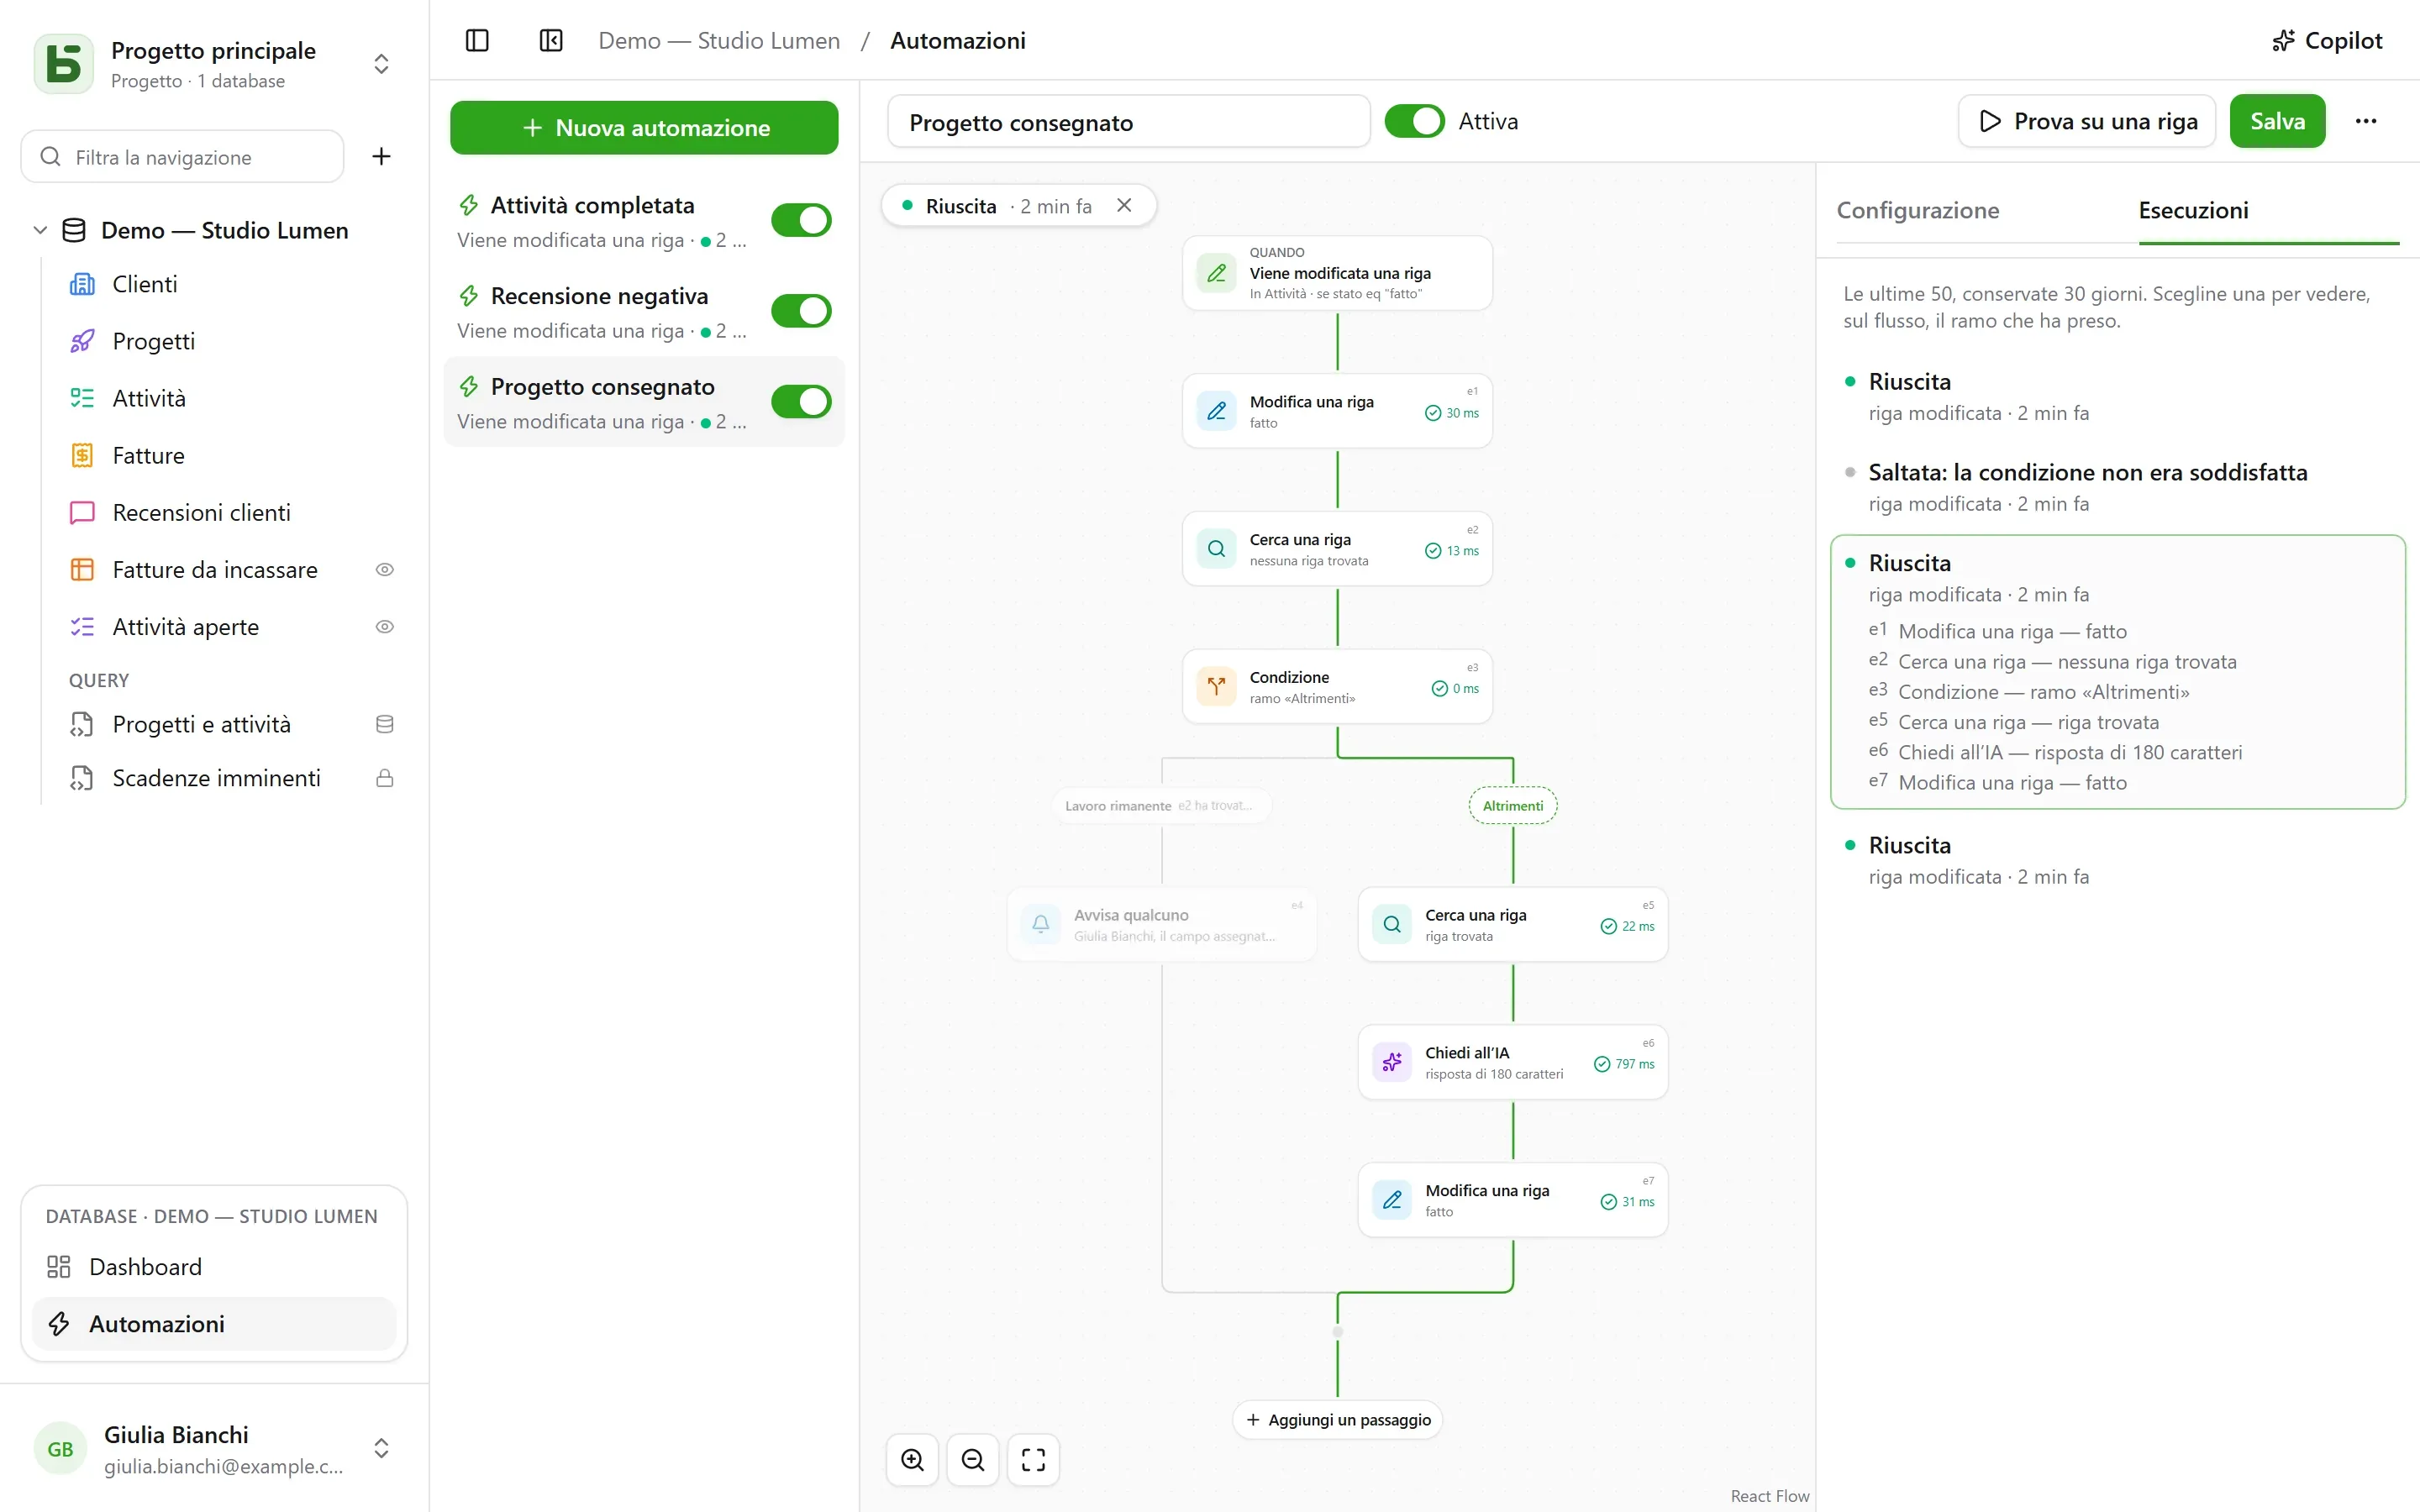Switch to the Esecuzioni tab
The width and height of the screenshot is (2420, 1512).
2193,210
